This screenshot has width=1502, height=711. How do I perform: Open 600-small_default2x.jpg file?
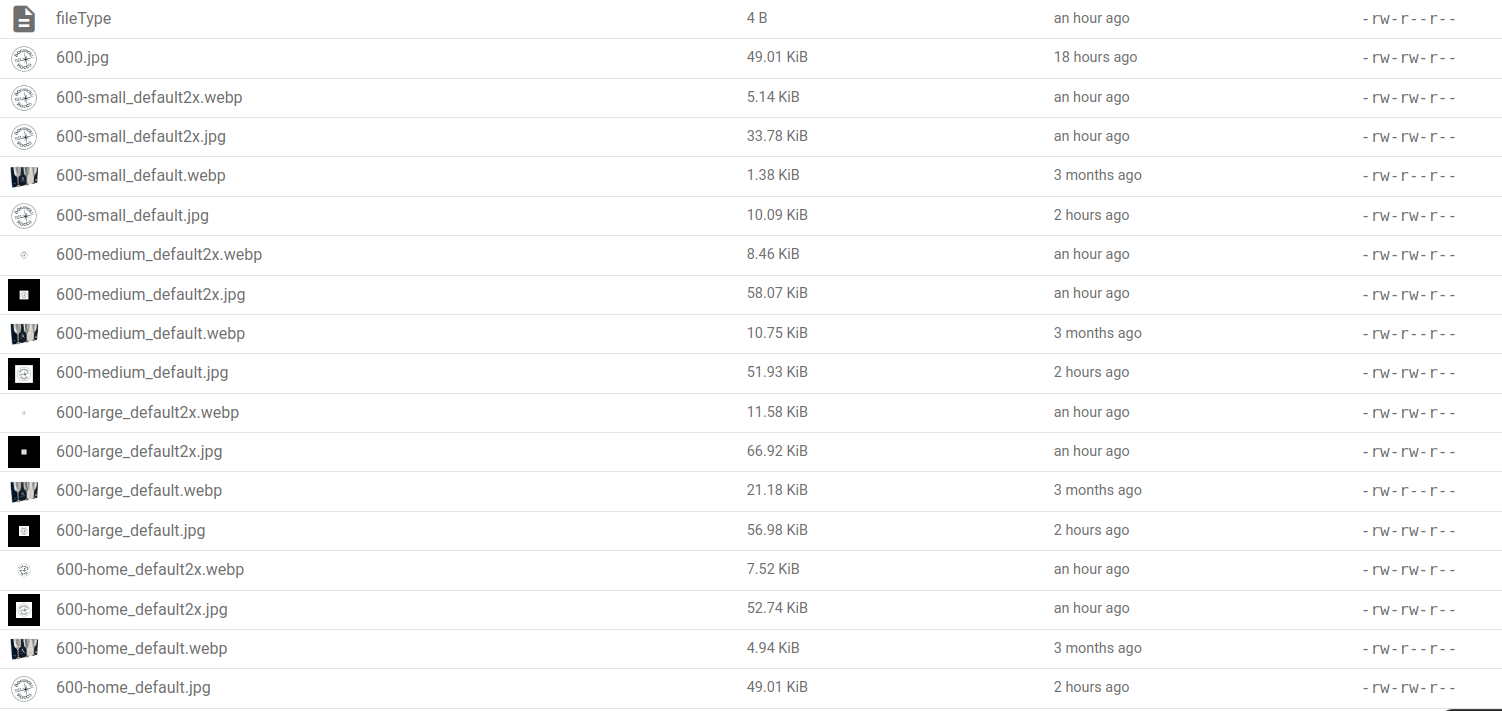141,136
